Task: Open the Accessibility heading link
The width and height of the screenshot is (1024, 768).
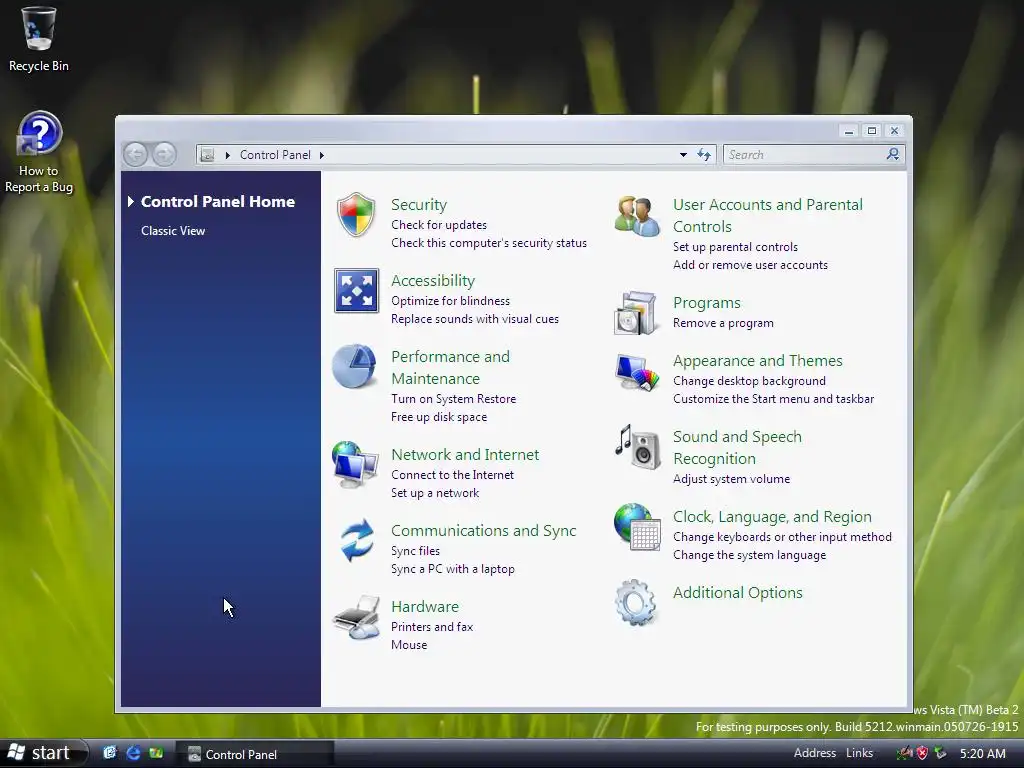Action: pyautogui.click(x=433, y=281)
